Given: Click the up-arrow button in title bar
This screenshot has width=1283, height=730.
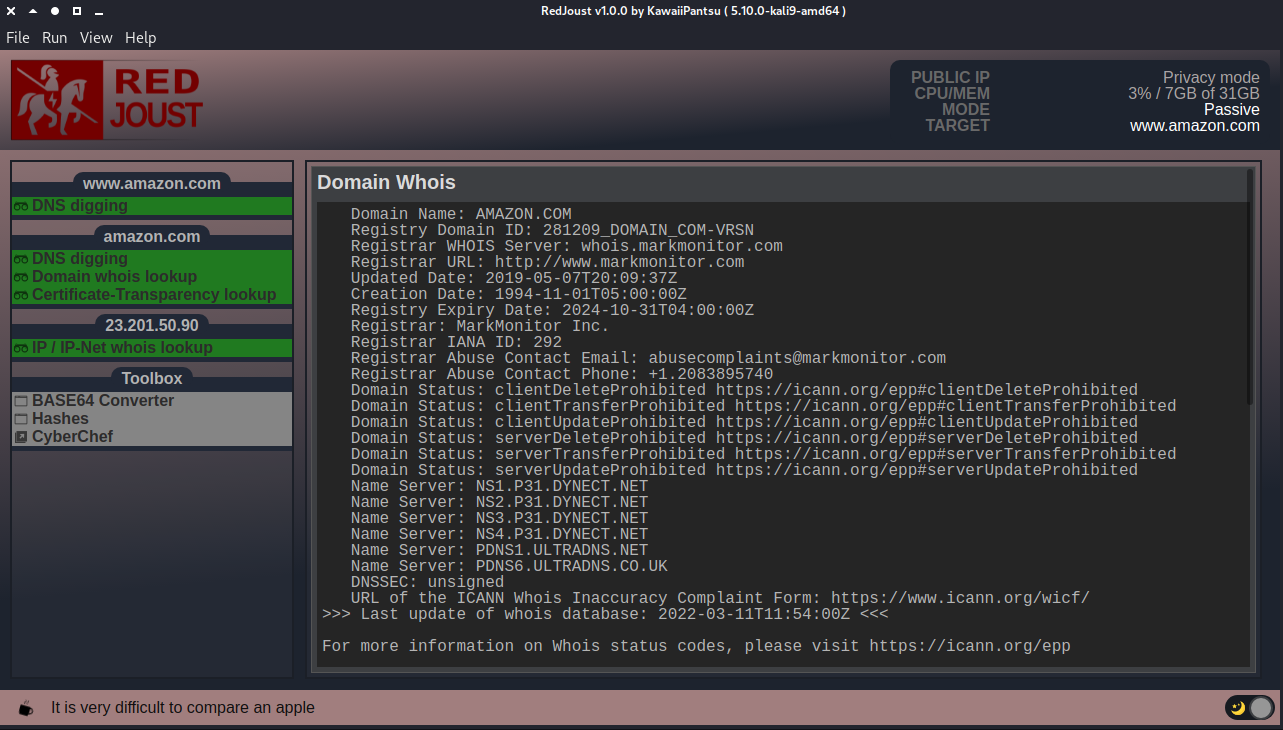Looking at the screenshot, I should coord(32,11).
